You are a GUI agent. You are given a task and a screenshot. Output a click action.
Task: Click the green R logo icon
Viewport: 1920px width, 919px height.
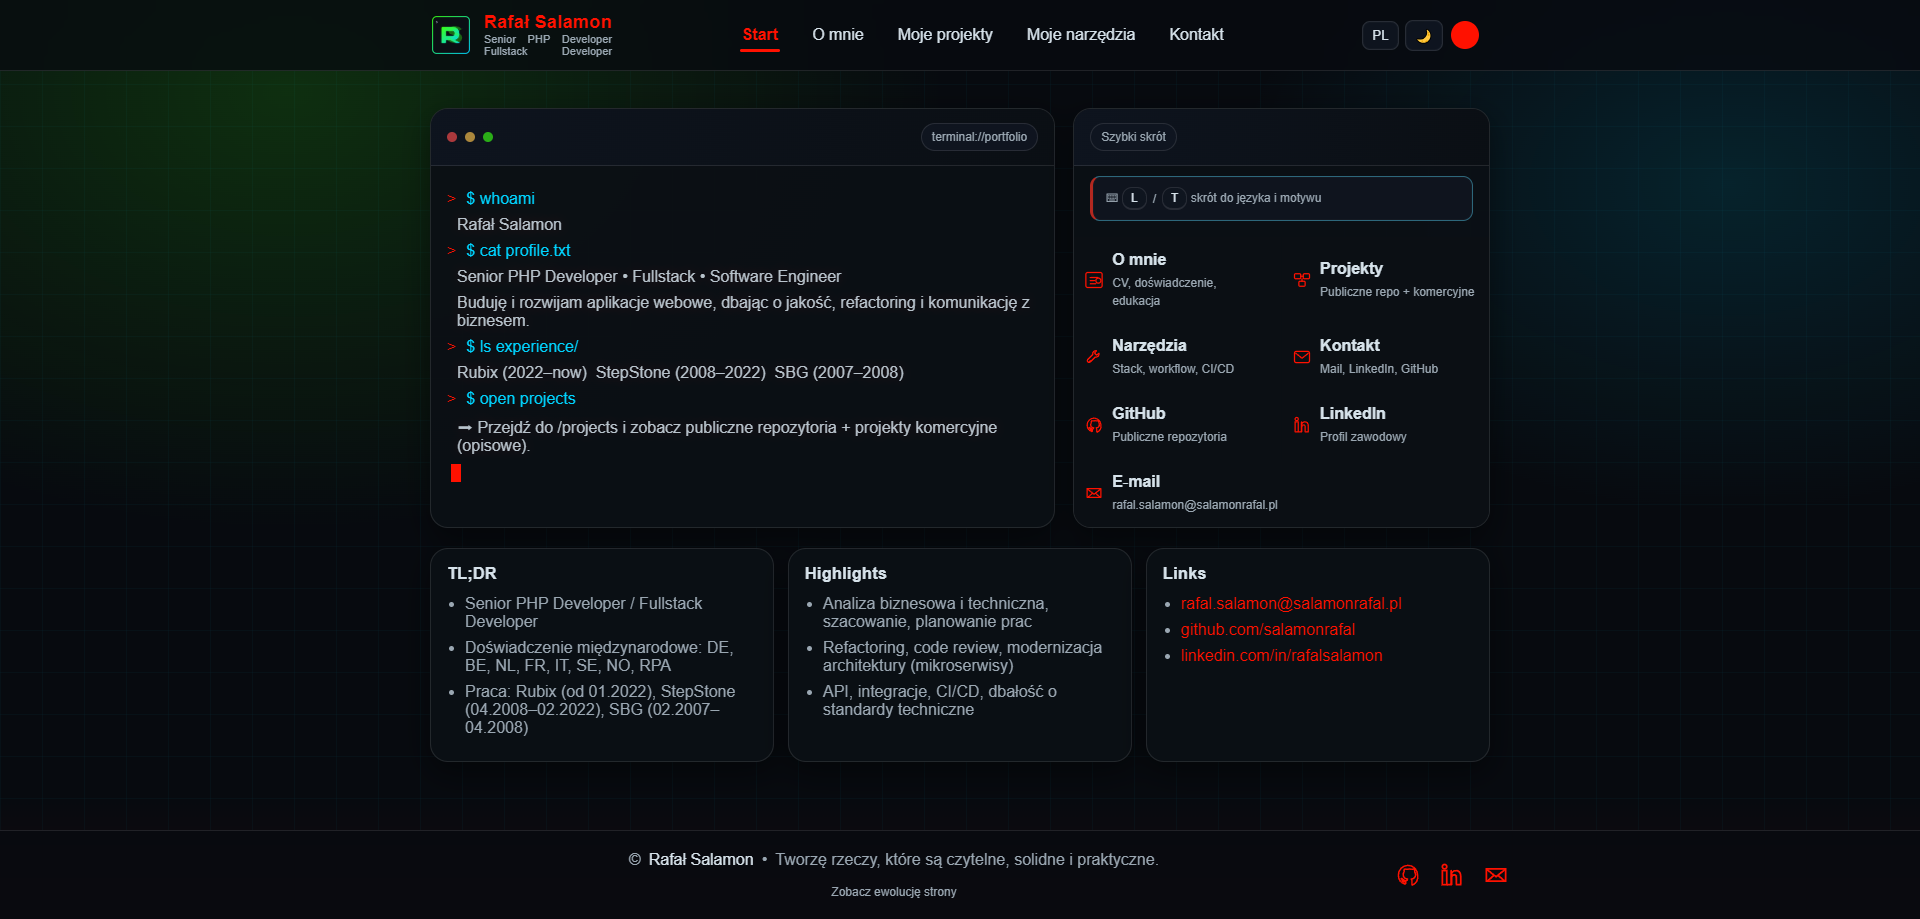[x=450, y=35]
